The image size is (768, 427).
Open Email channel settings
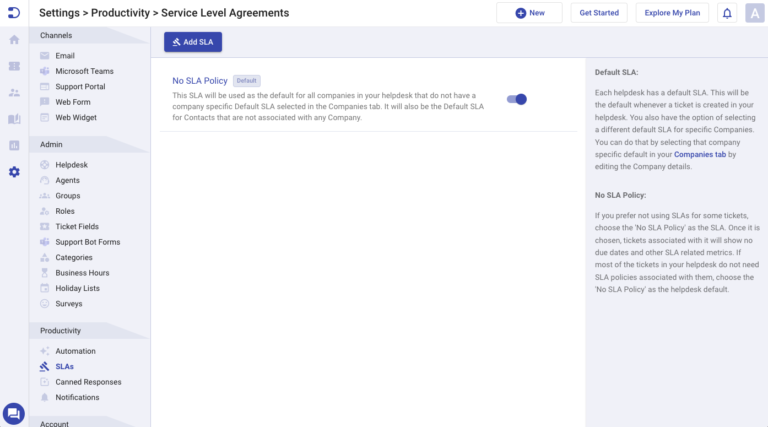tap(65, 56)
